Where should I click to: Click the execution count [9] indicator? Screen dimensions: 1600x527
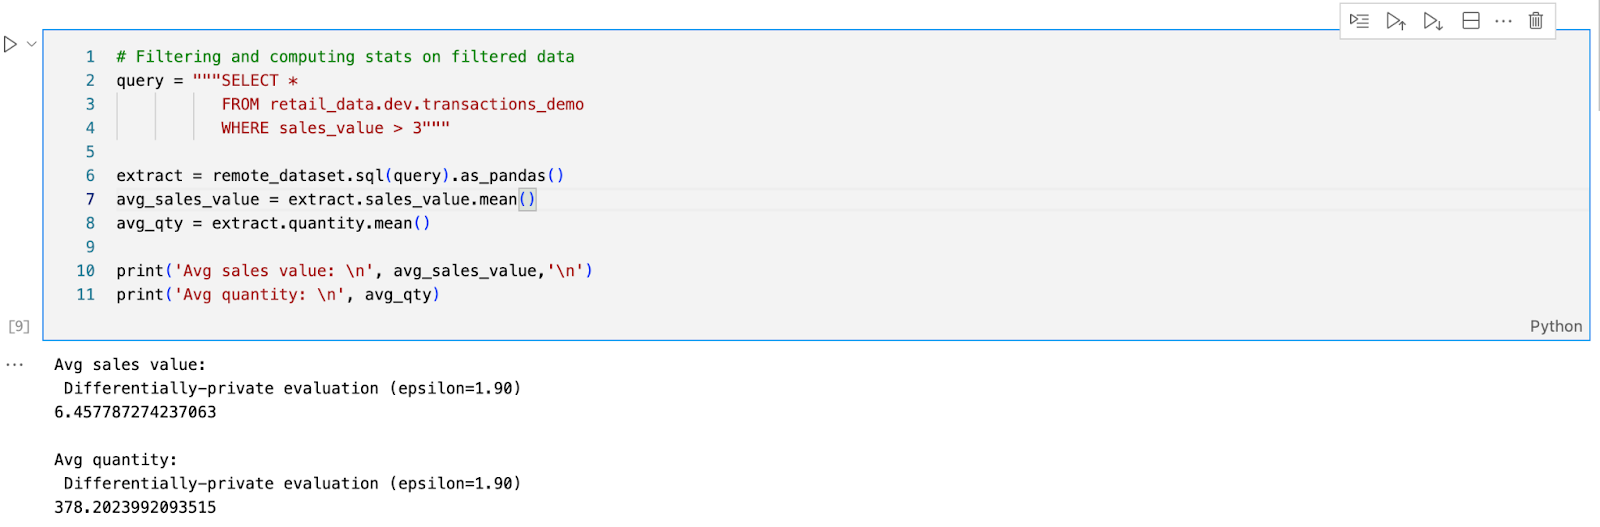click(x=19, y=326)
